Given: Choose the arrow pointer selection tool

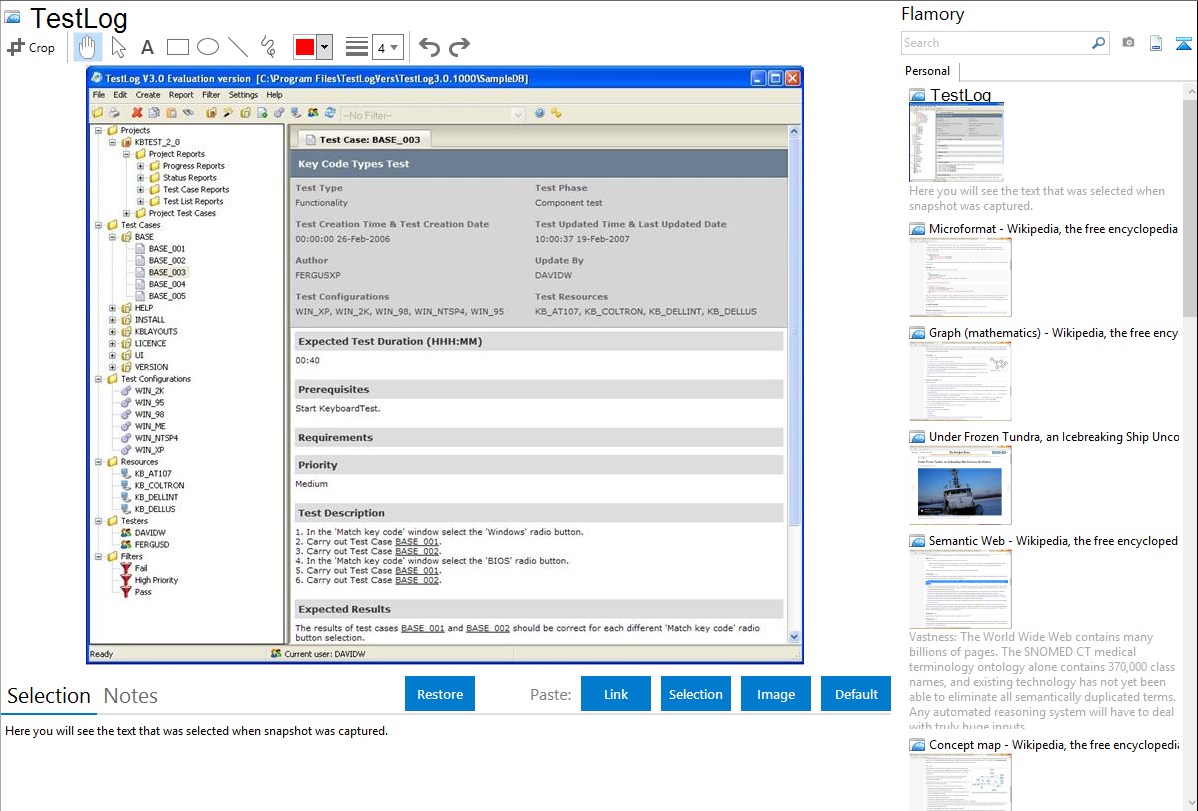Looking at the screenshot, I should point(118,47).
